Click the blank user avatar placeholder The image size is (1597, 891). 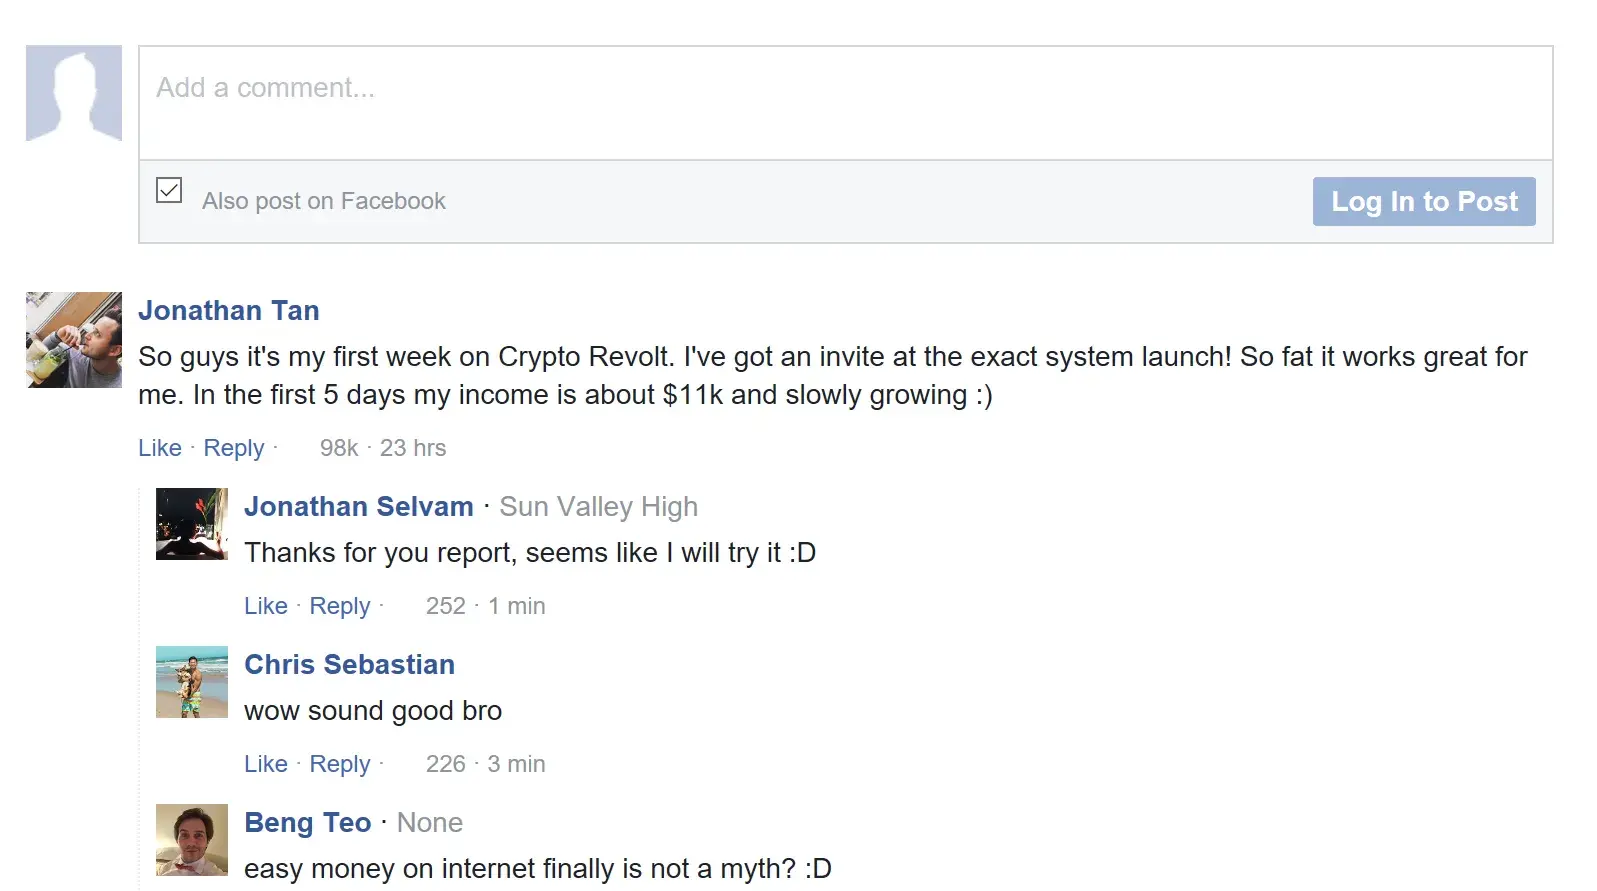(x=74, y=93)
